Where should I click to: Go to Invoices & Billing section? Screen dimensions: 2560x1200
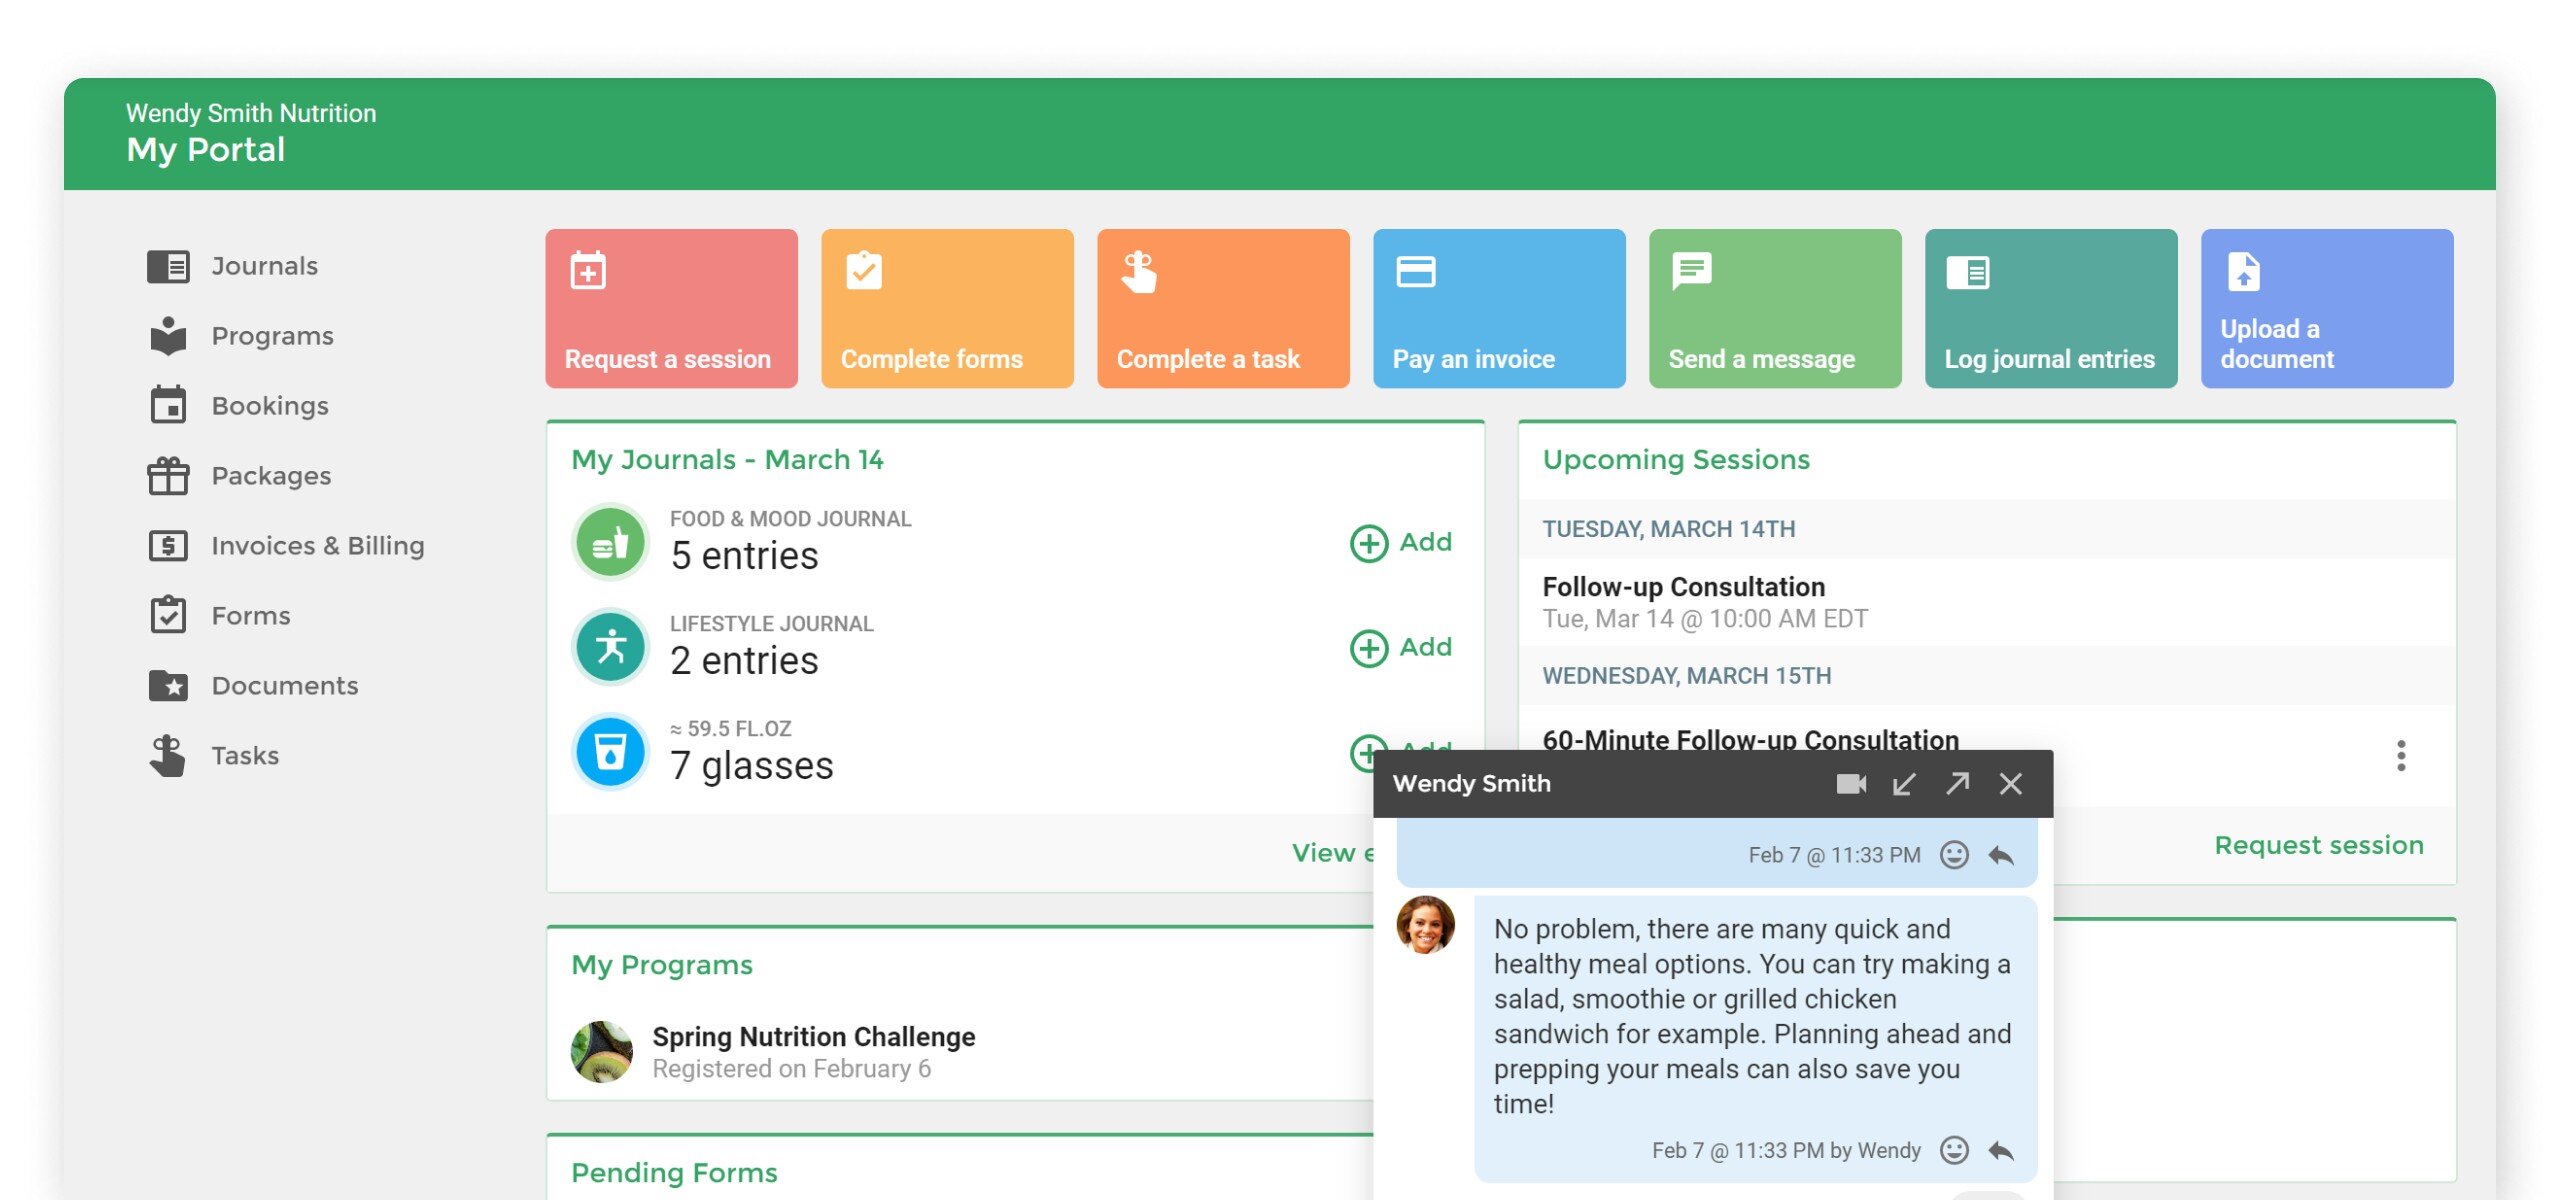click(317, 546)
